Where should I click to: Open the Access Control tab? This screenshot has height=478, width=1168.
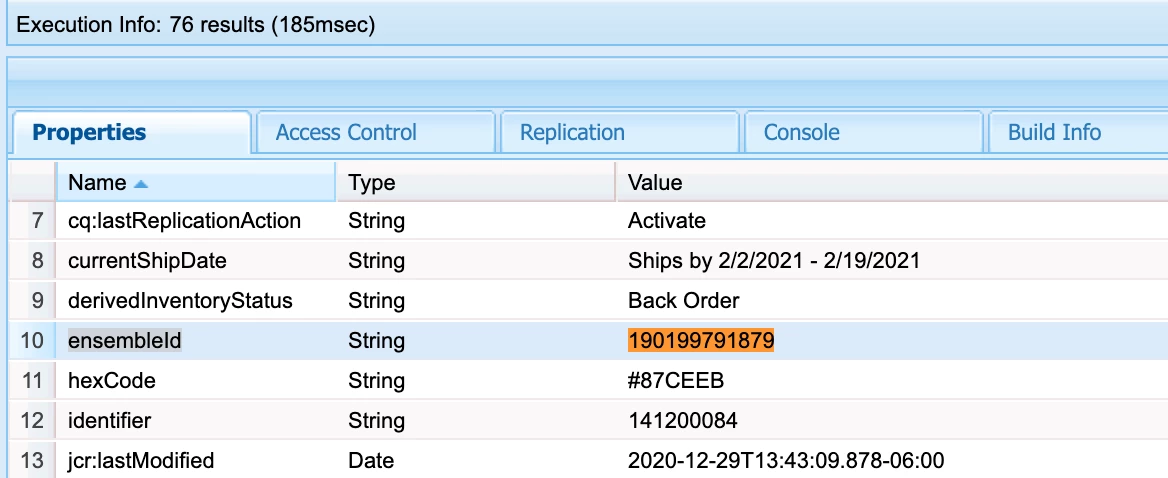tap(346, 132)
